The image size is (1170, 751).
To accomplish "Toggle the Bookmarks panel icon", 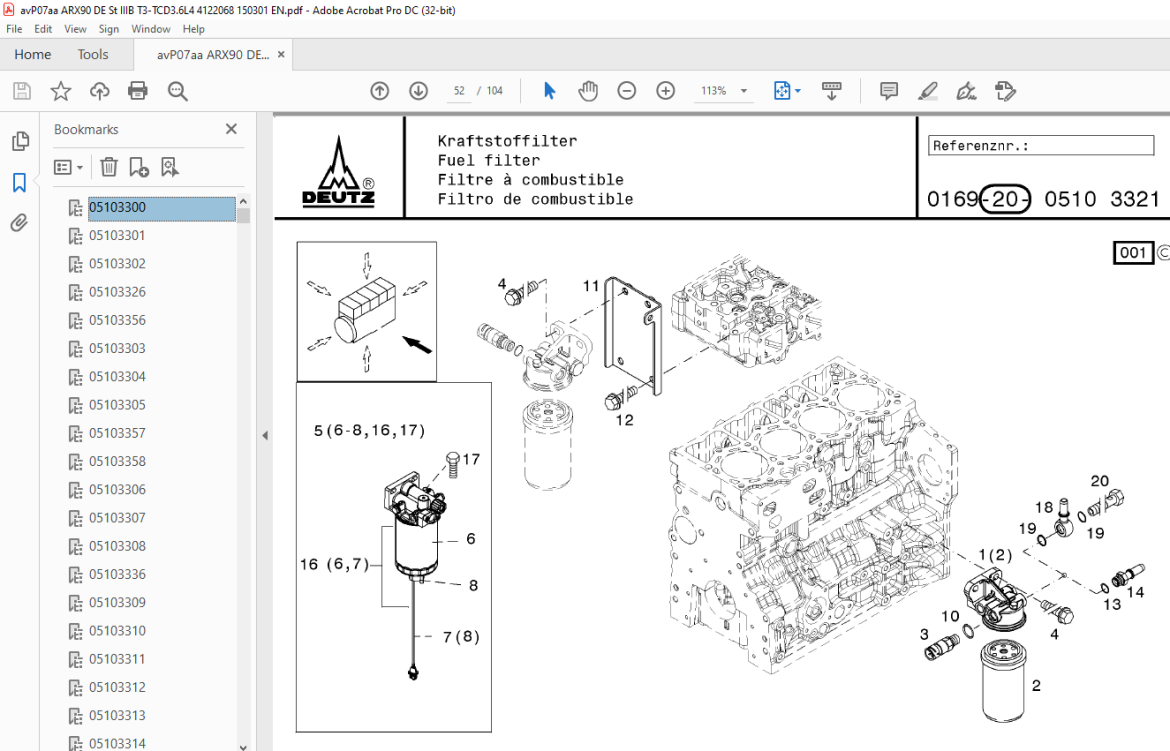I will pos(19,182).
